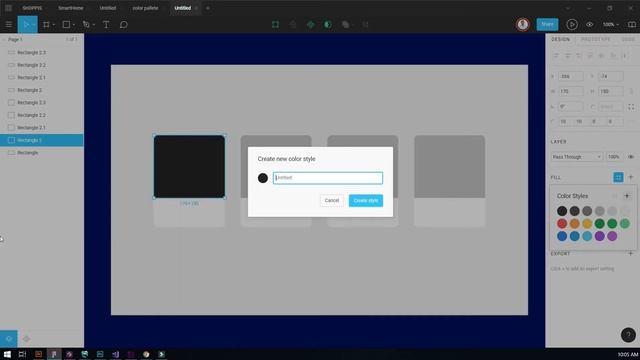Open the shape tools dropdown arrow
Viewport: 640px width, 360px height.
pos(73,25)
